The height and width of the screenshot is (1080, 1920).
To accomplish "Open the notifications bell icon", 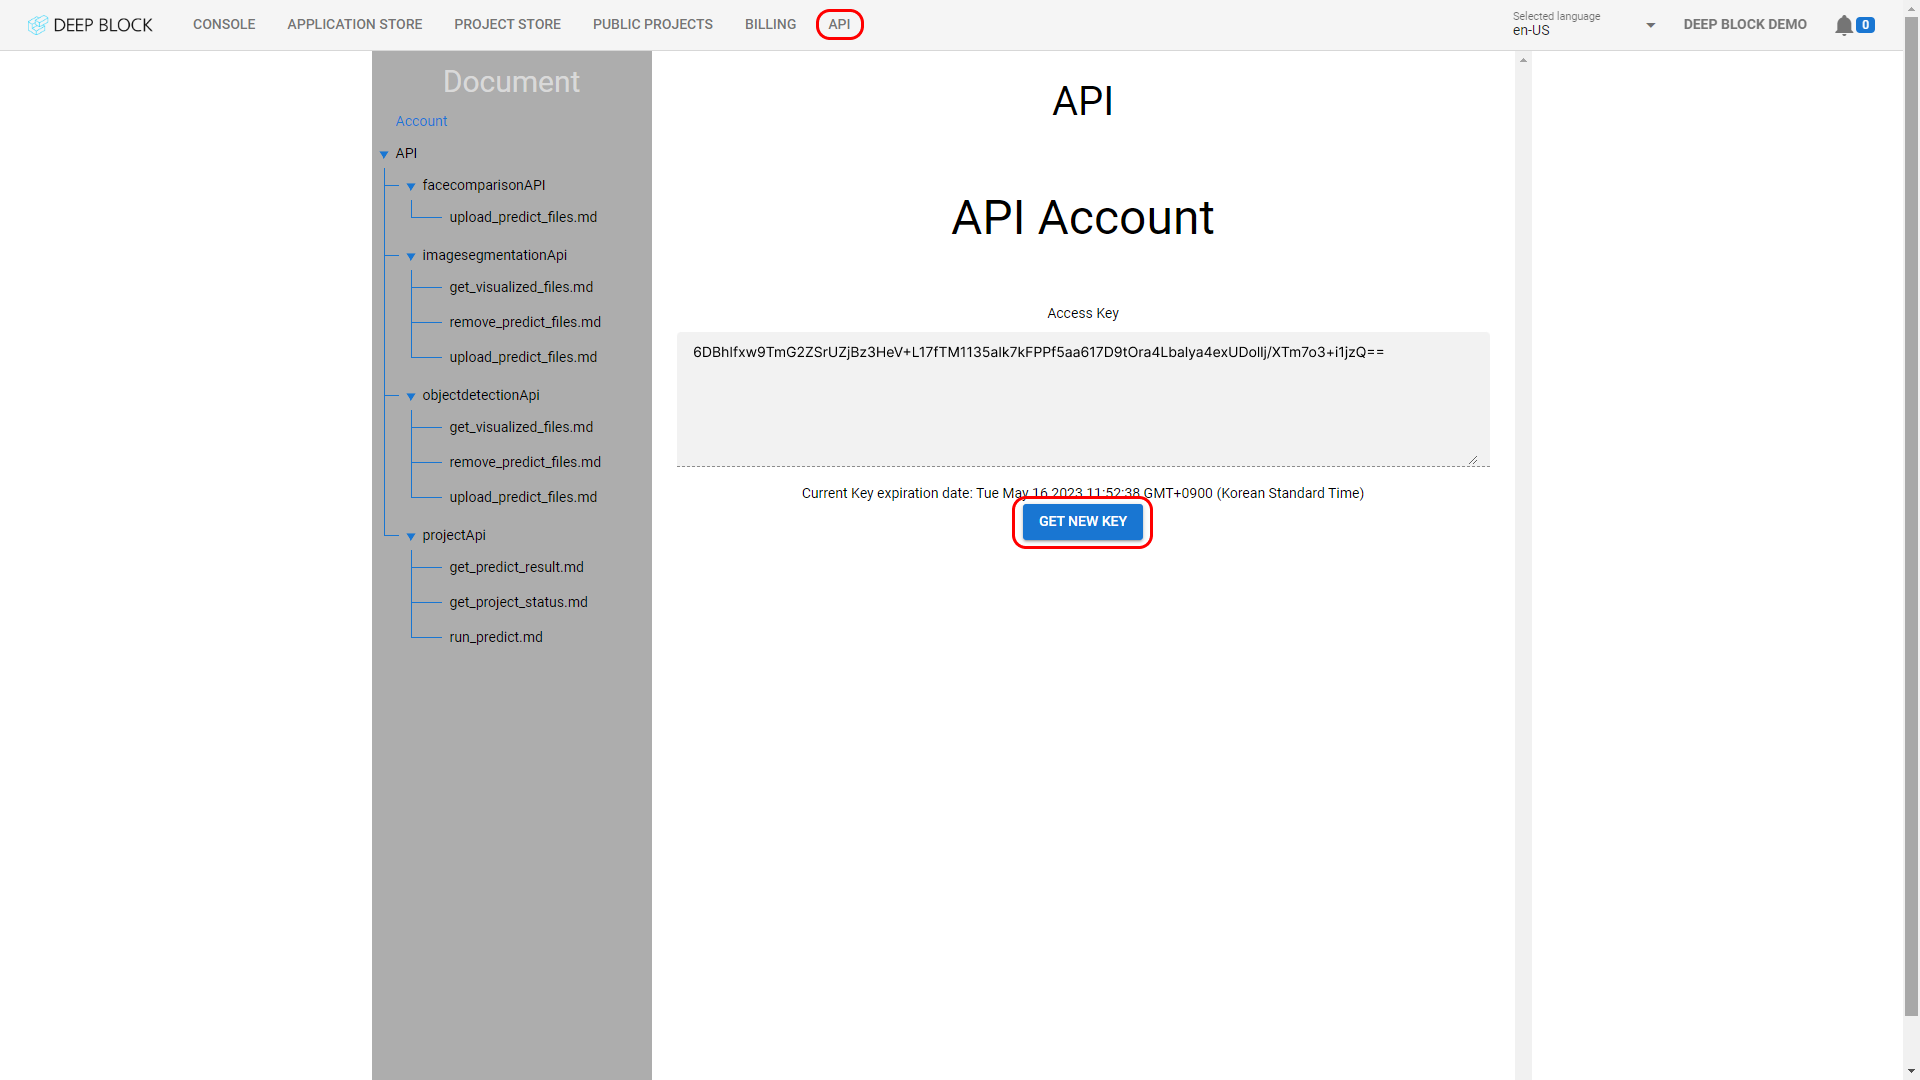I will tap(1843, 25).
